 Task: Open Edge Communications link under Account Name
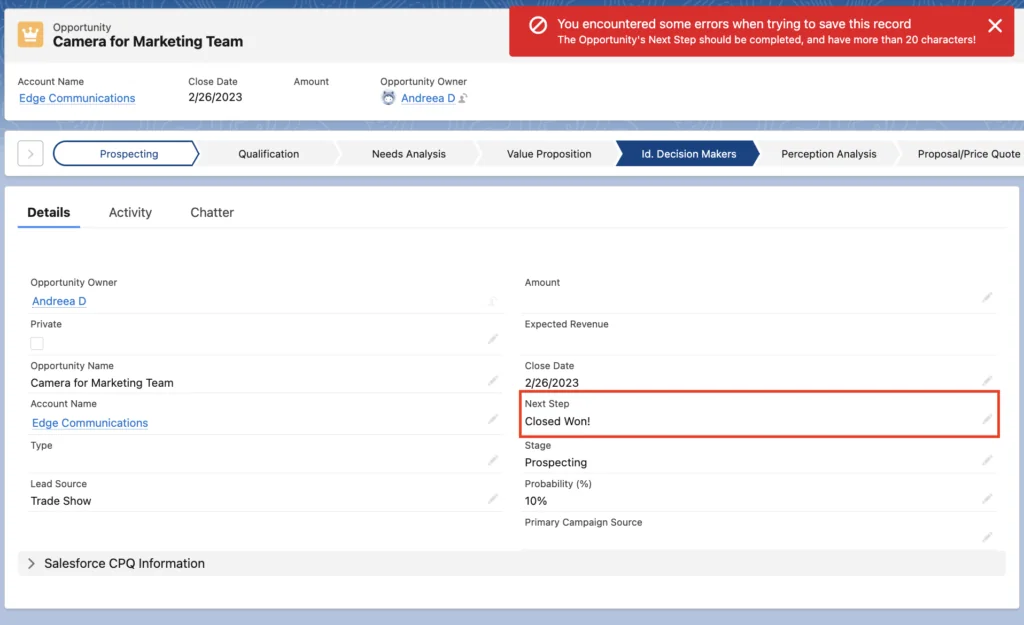pos(90,423)
